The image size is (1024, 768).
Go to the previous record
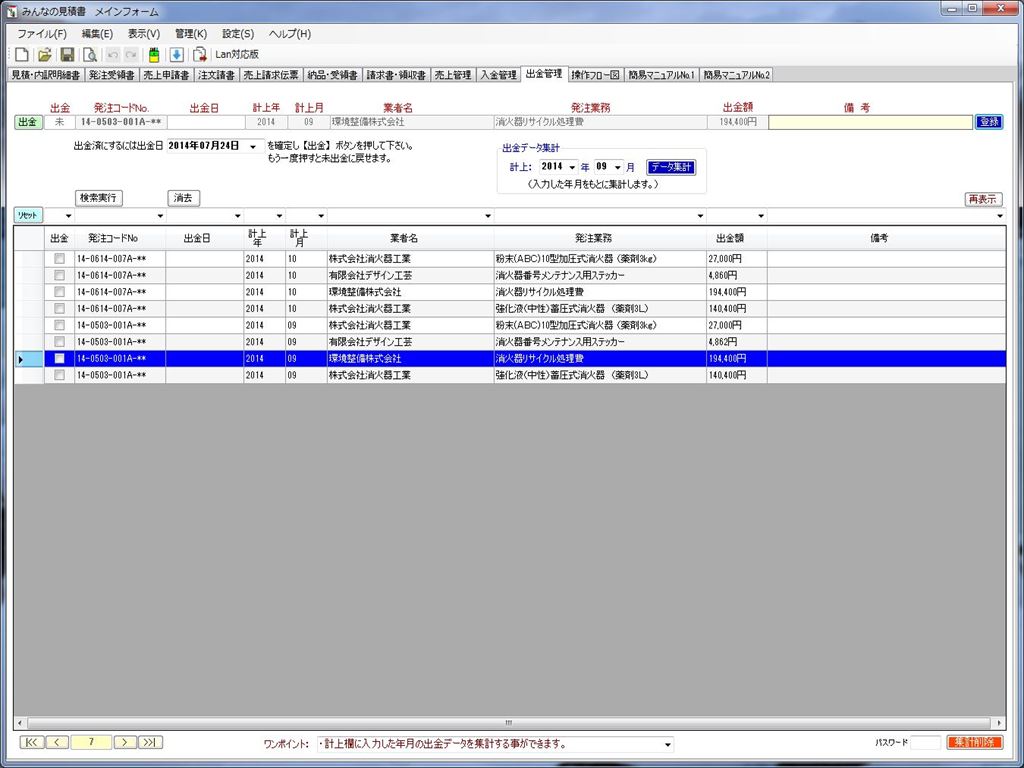(x=57, y=742)
